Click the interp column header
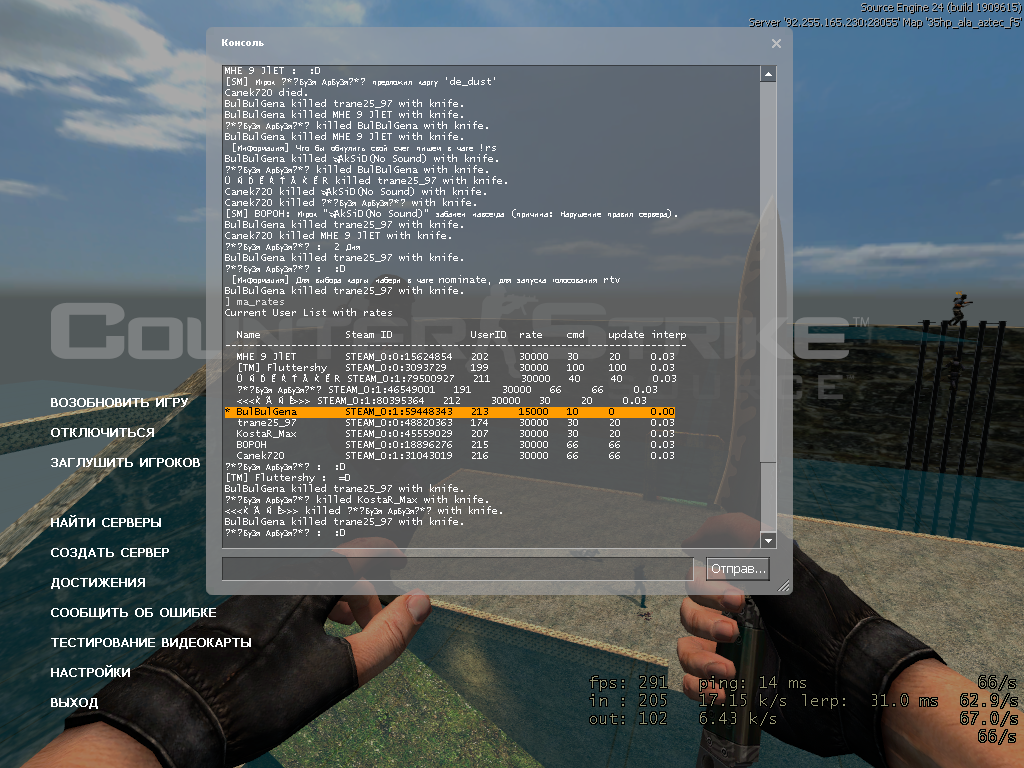 coord(669,335)
